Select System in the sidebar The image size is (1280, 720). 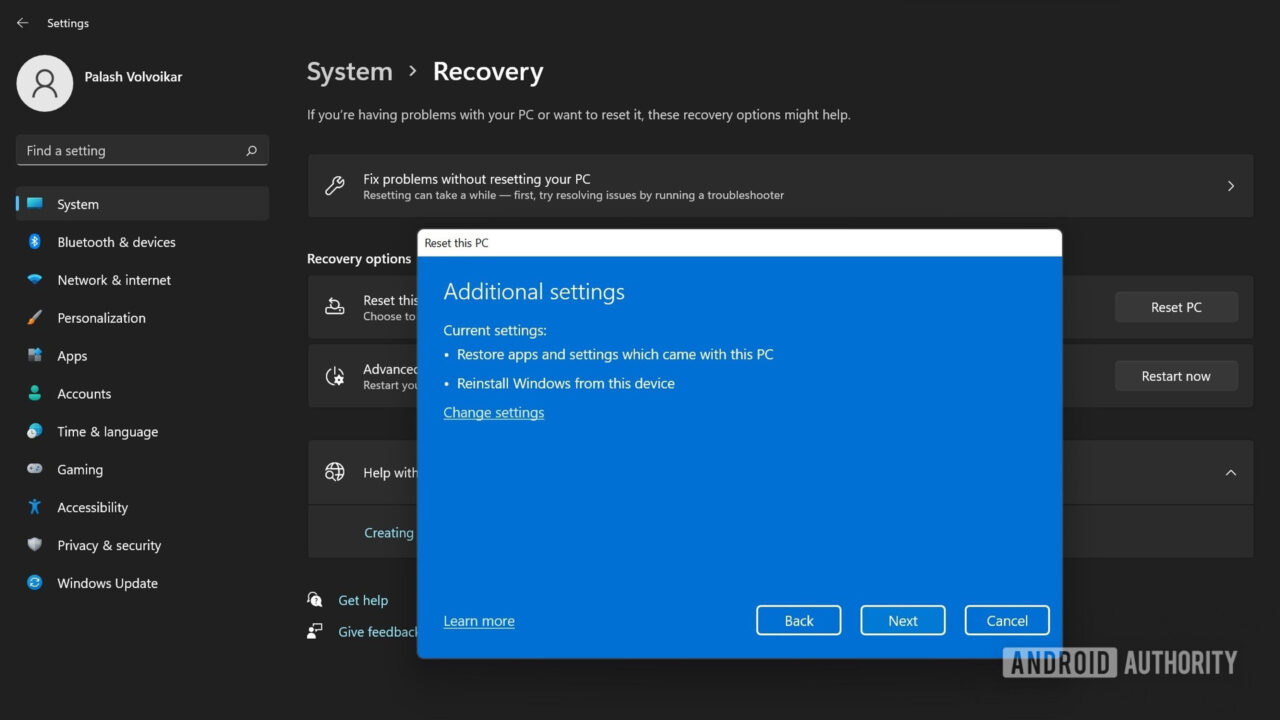pos(77,204)
